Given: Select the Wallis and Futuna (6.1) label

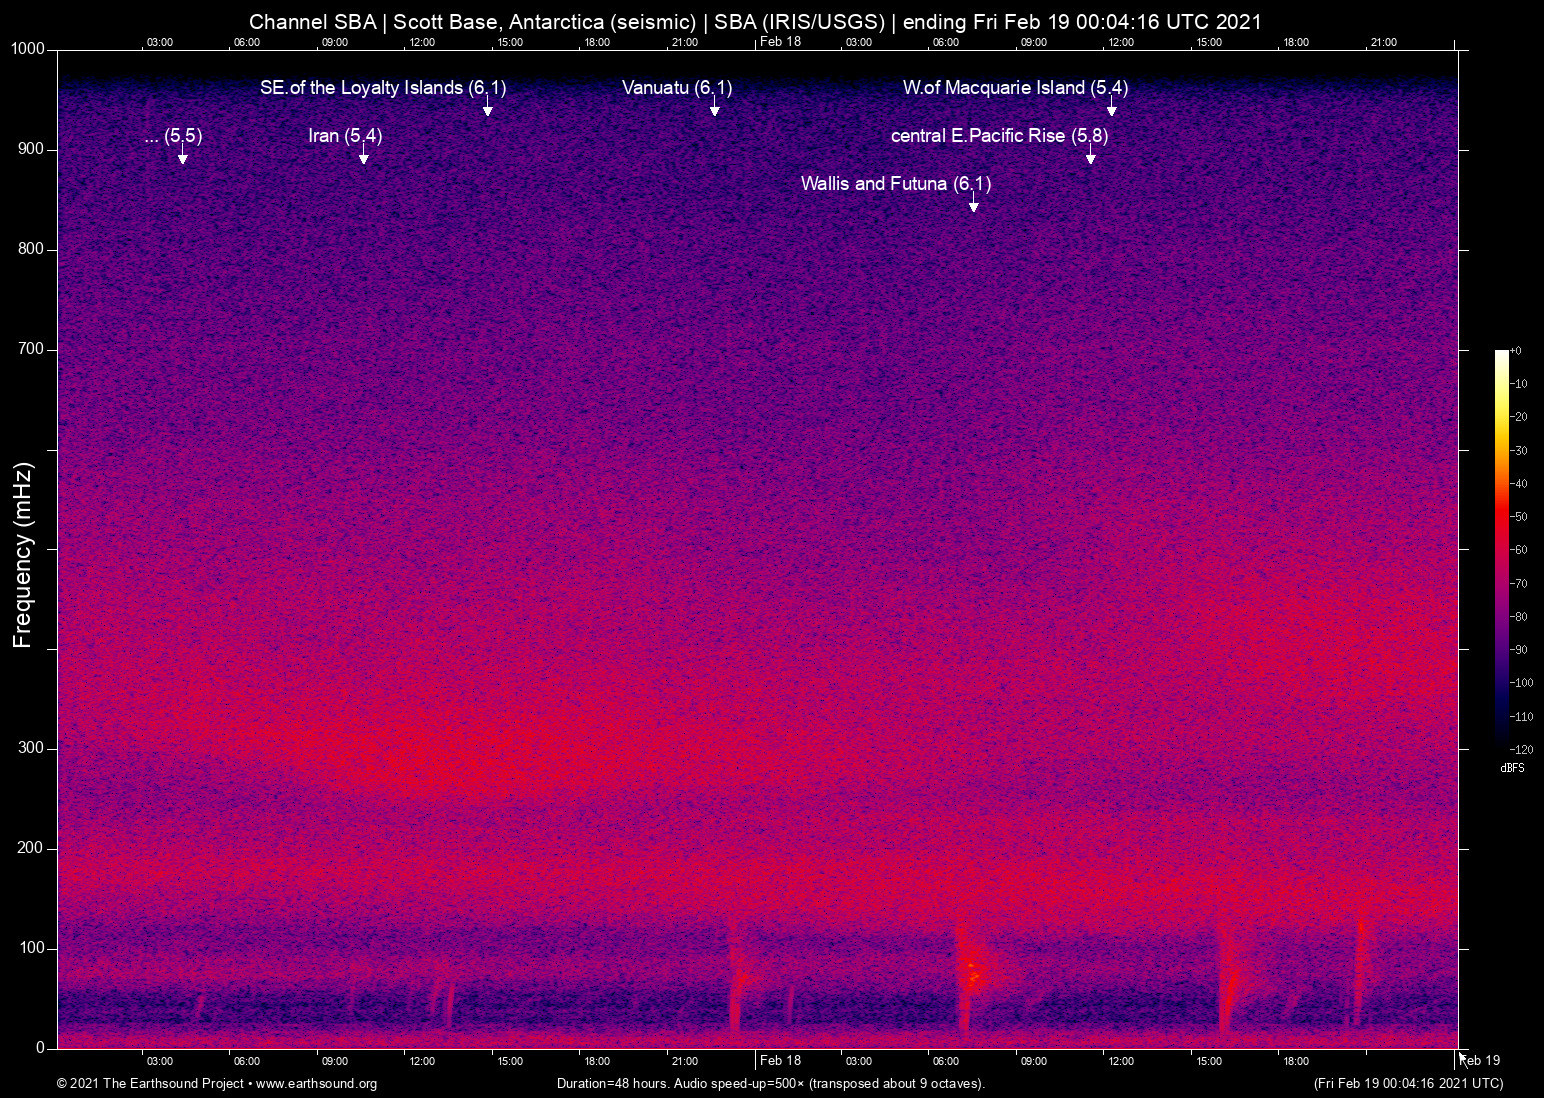Looking at the screenshot, I should point(895,184).
